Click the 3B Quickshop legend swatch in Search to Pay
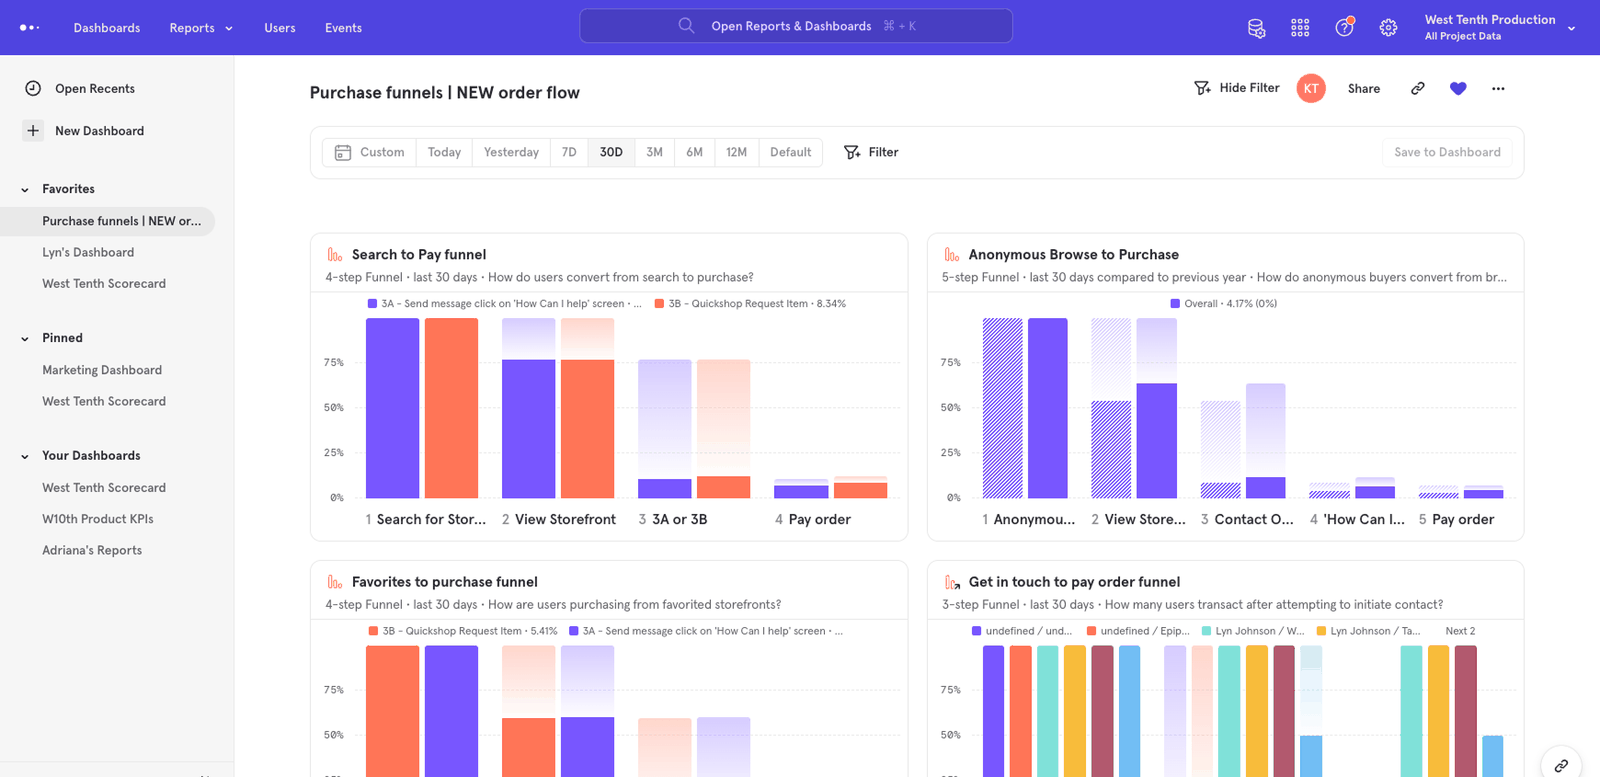Viewport: 1600px width, 777px height. pyautogui.click(x=659, y=304)
